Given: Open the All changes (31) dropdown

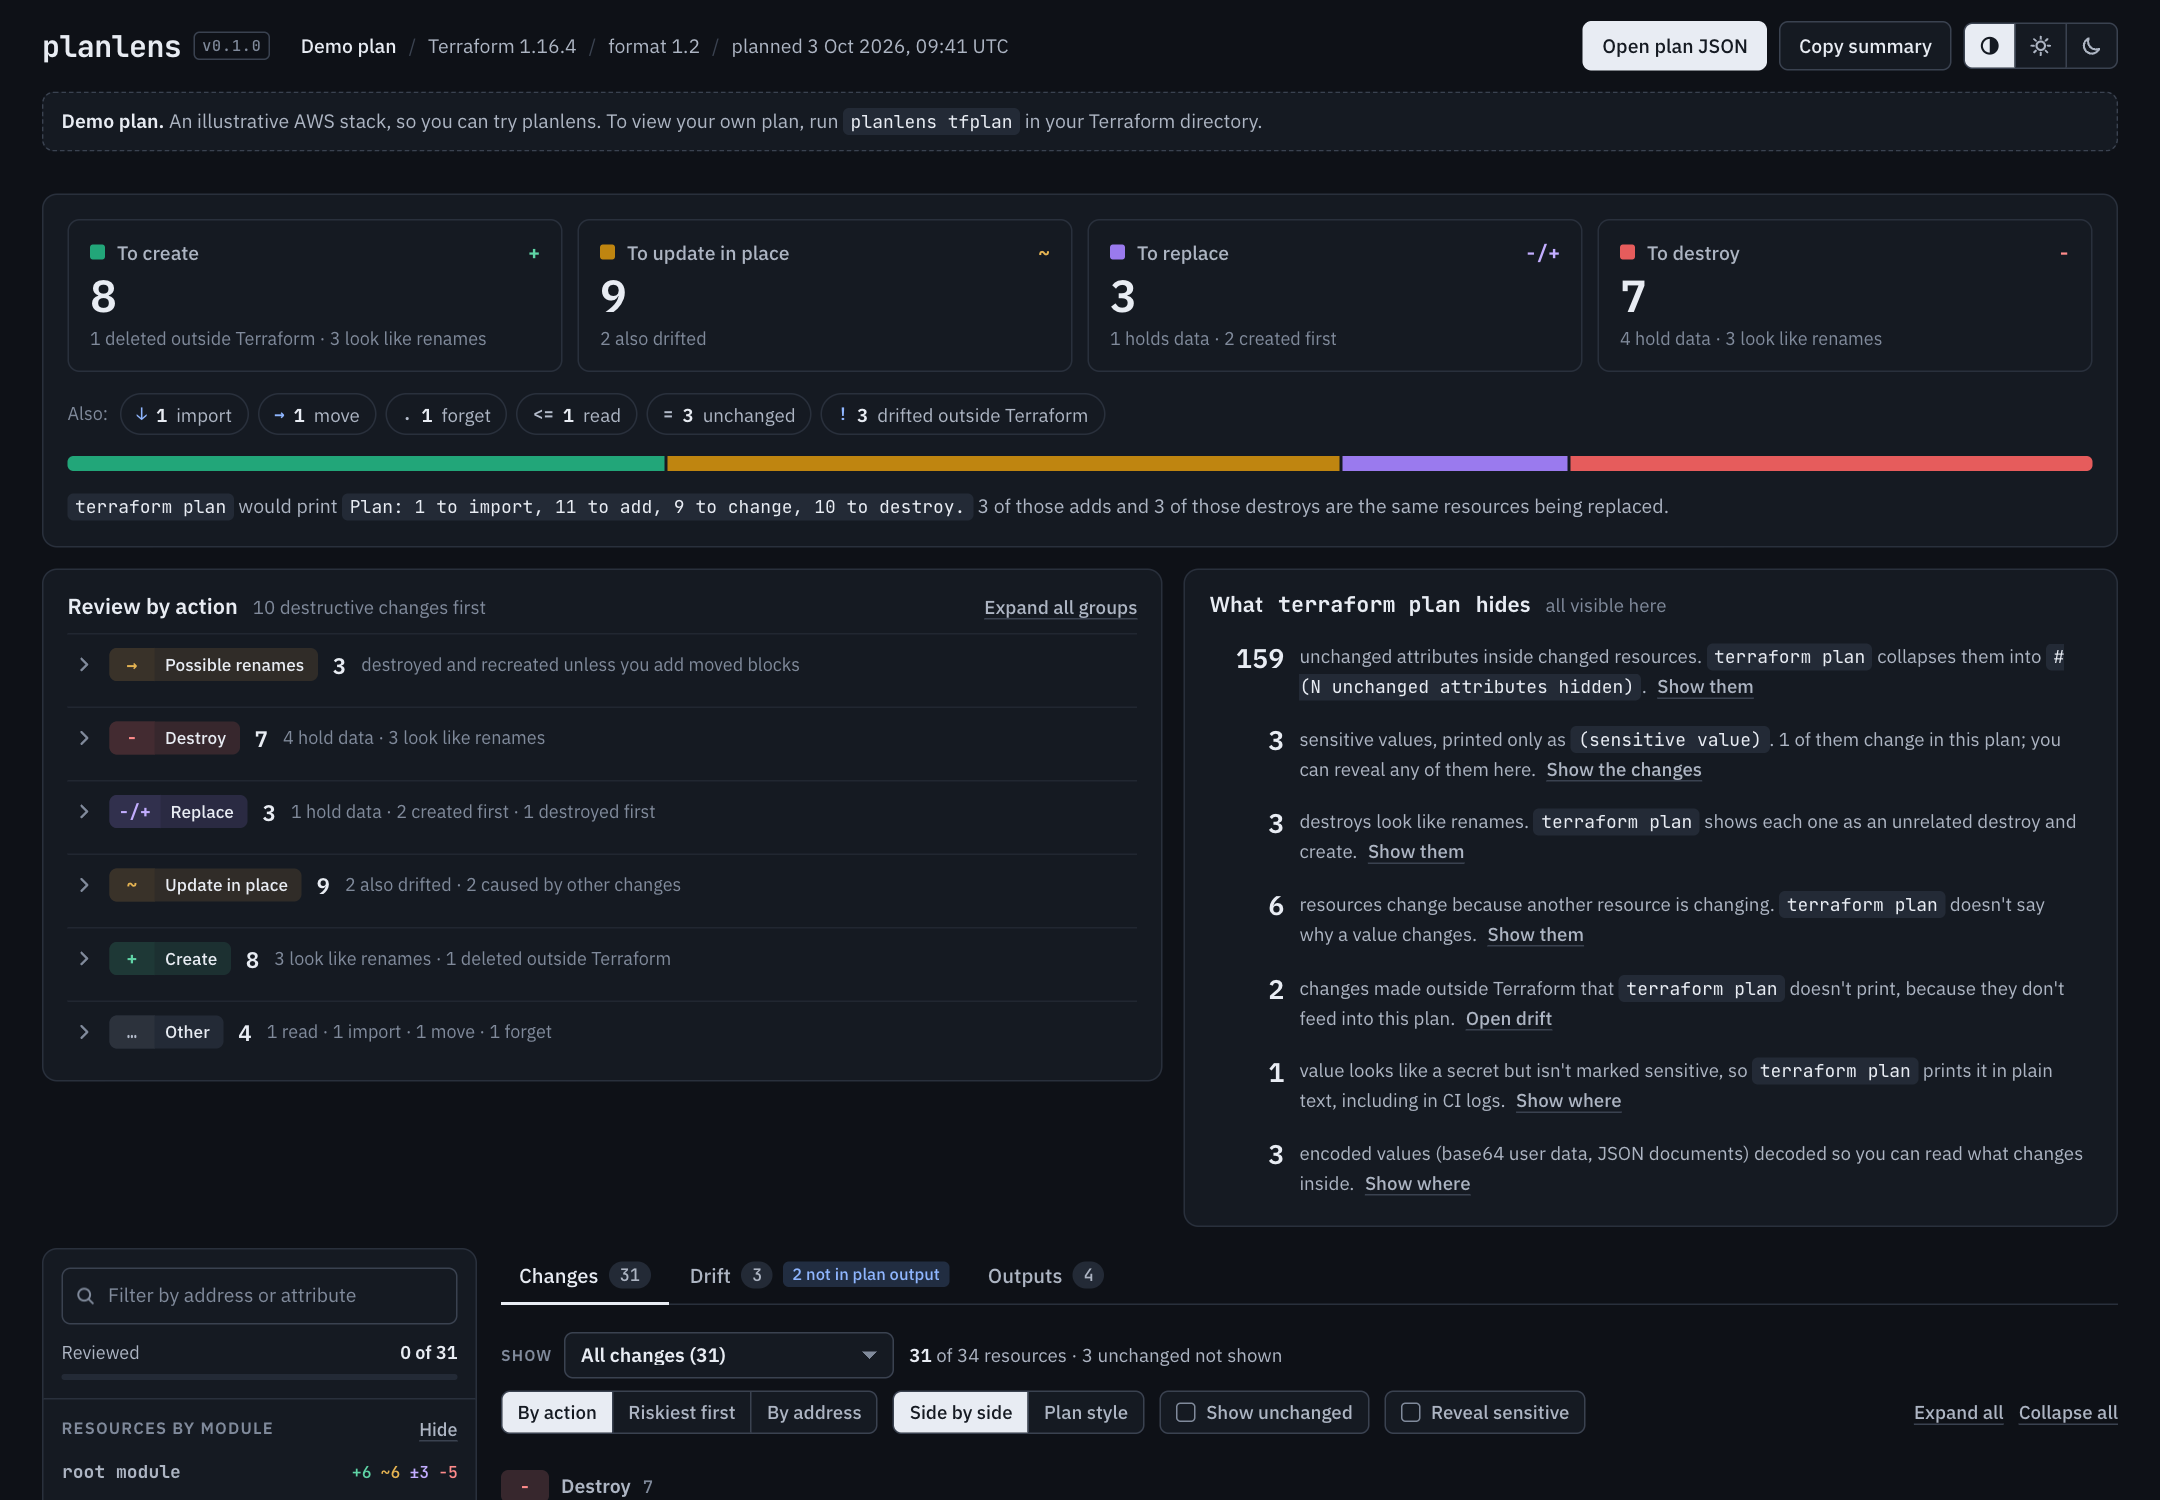Looking at the screenshot, I should pyautogui.click(x=729, y=1355).
